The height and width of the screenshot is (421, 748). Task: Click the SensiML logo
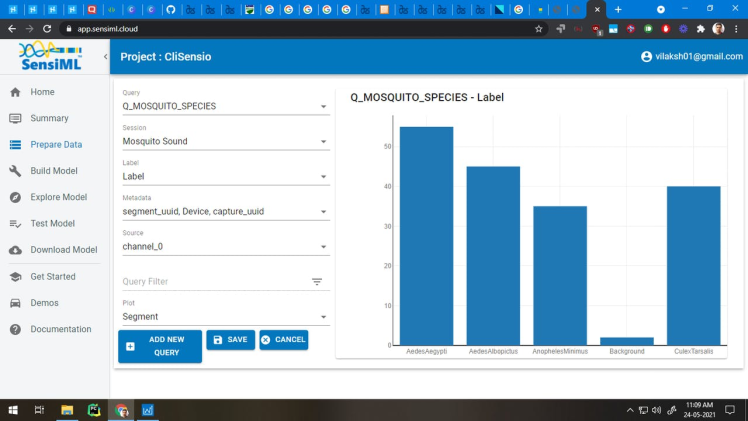click(x=50, y=56)
